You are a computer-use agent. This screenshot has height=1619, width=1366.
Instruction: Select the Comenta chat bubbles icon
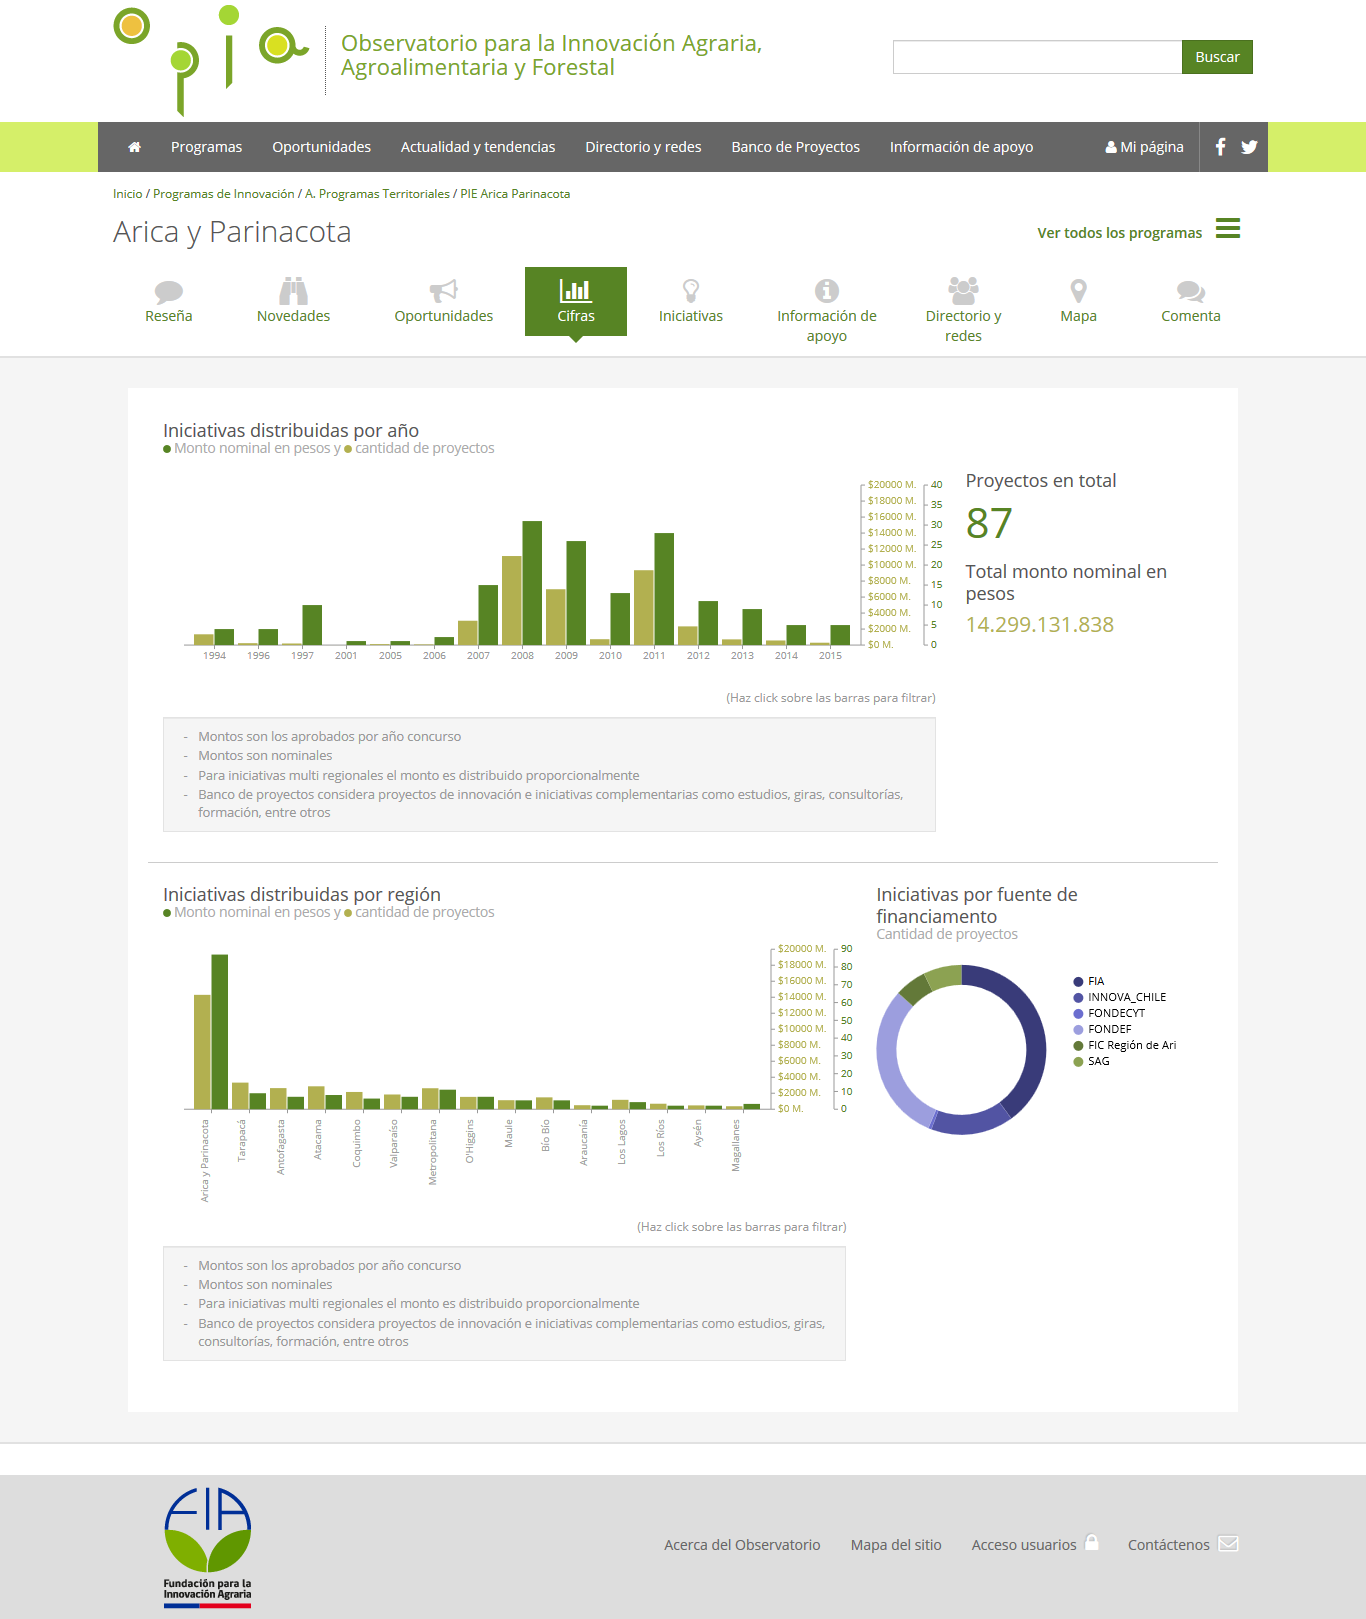(1191, 291)
